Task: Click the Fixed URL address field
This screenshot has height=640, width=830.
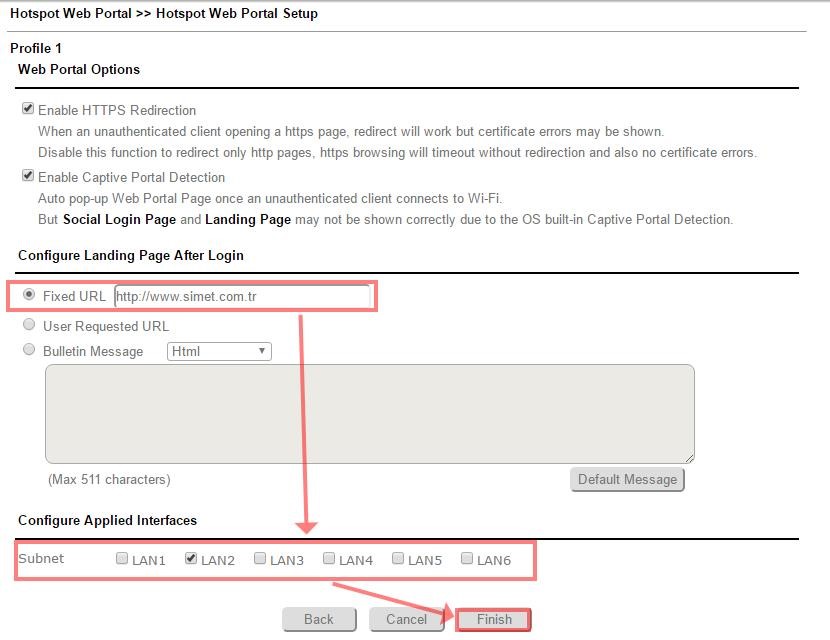Action: point(242,297)
